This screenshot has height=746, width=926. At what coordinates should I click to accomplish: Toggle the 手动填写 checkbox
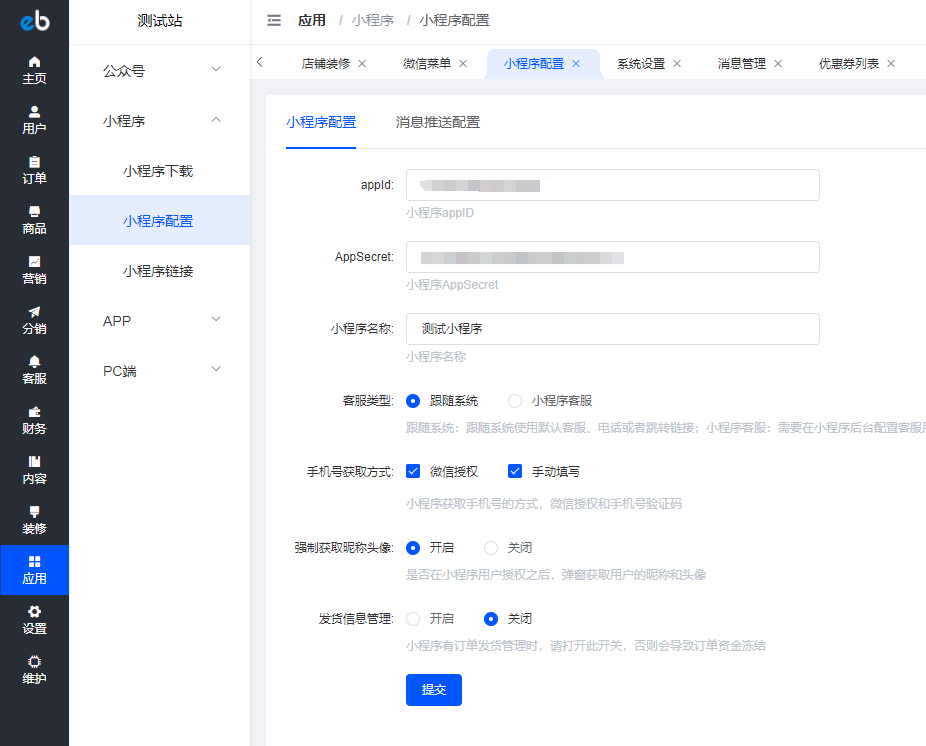515,471
